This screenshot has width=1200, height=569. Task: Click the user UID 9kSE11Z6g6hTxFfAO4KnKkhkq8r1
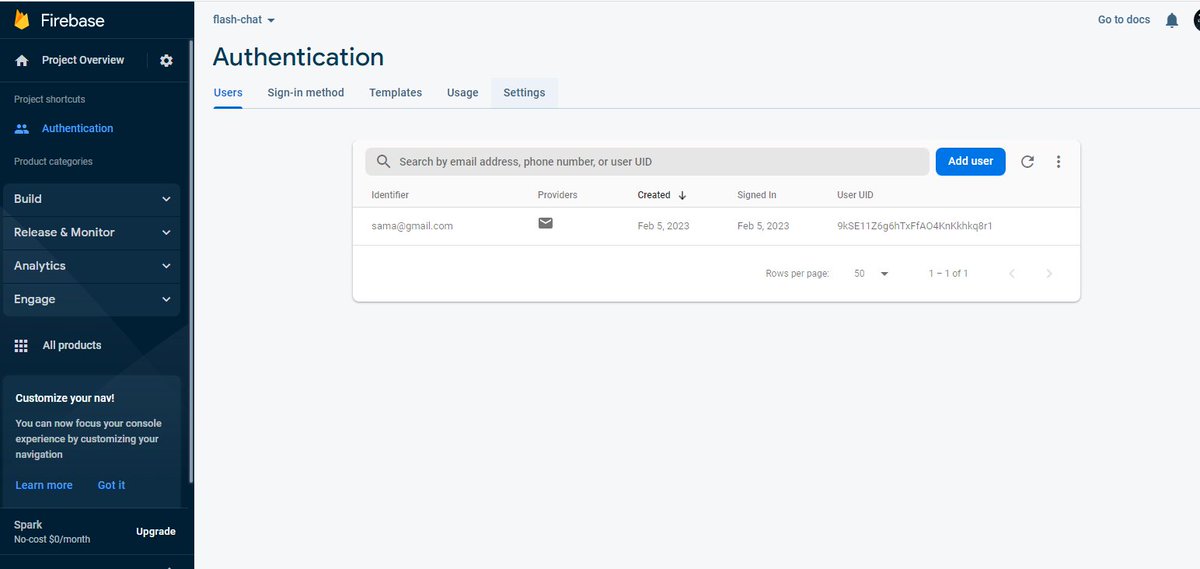point(914,226)
